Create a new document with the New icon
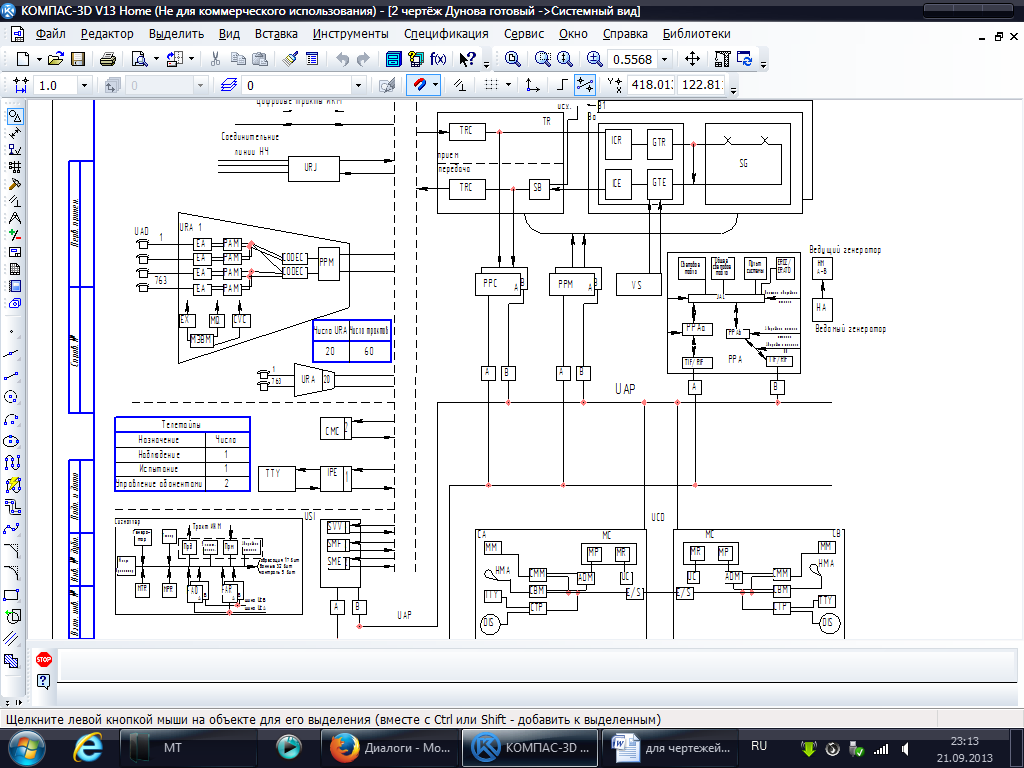Viewport: 1024px width, 768px height. click(23, 59)
